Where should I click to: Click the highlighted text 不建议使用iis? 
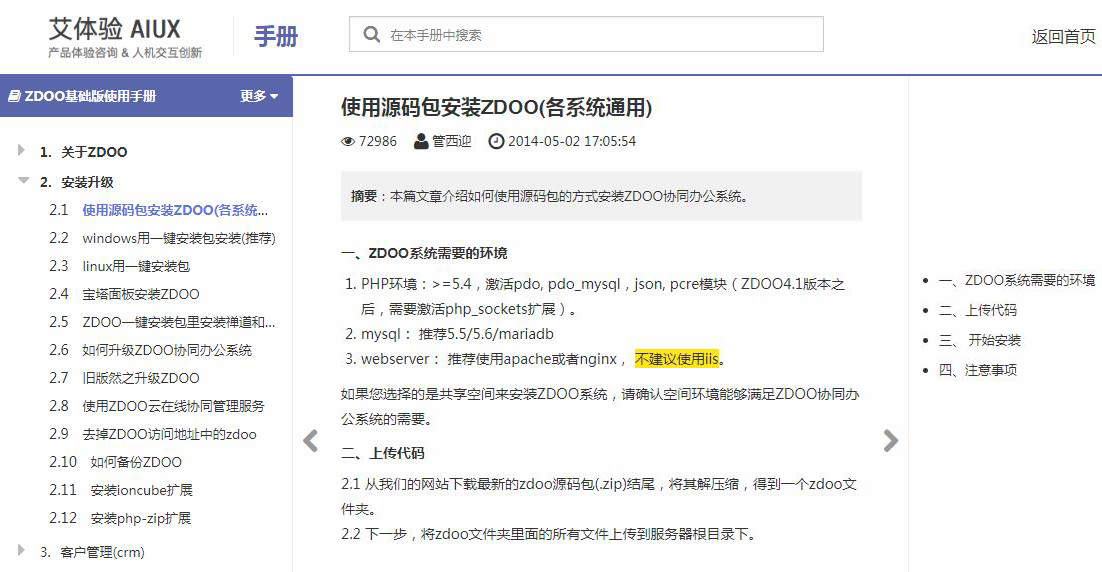(678, 359)
